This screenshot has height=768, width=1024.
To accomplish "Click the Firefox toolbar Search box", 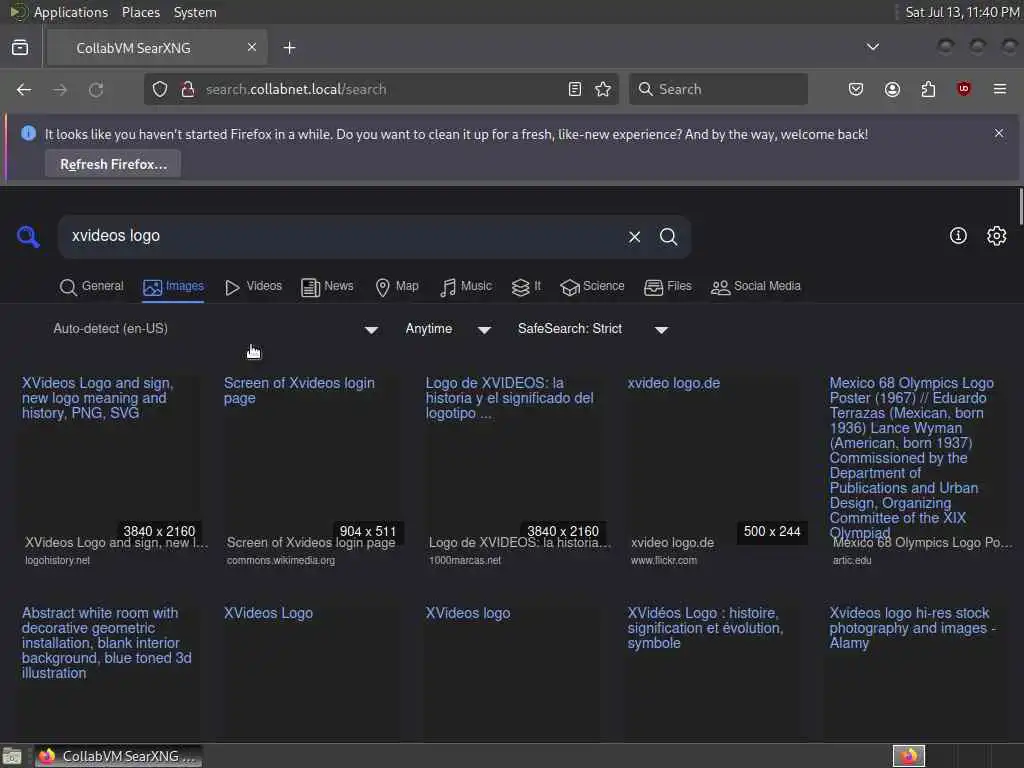I will coord(718,89).
